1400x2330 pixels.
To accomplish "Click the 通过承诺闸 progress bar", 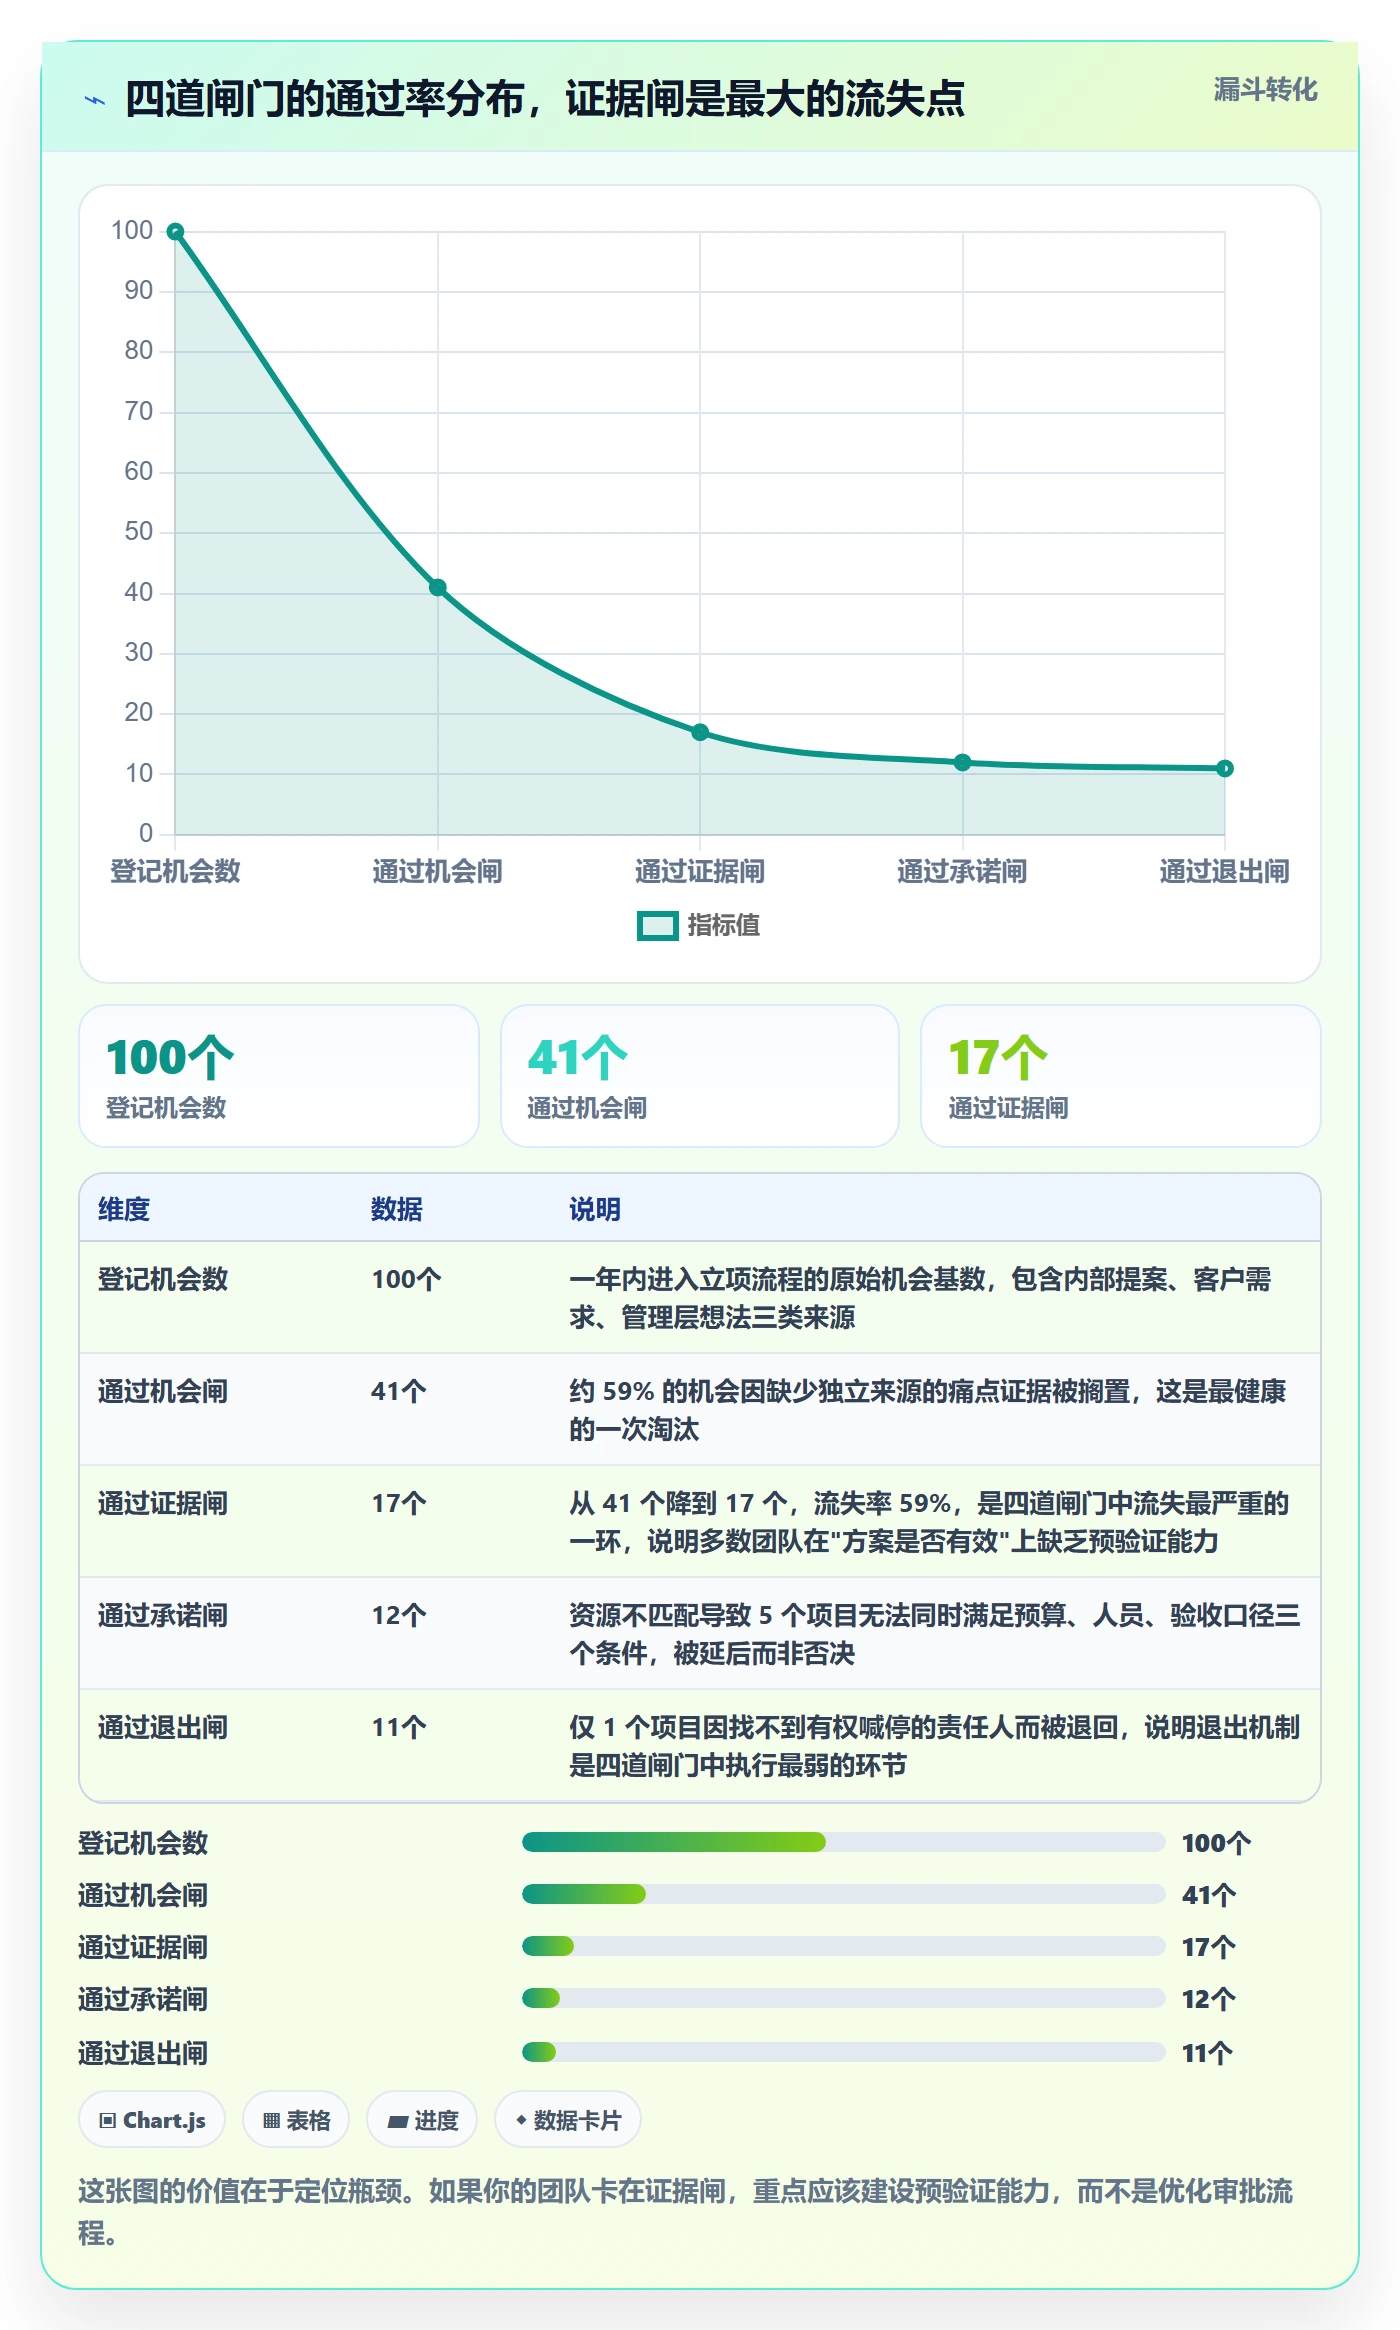I will pyautogui.click(x=844, y=1998).
